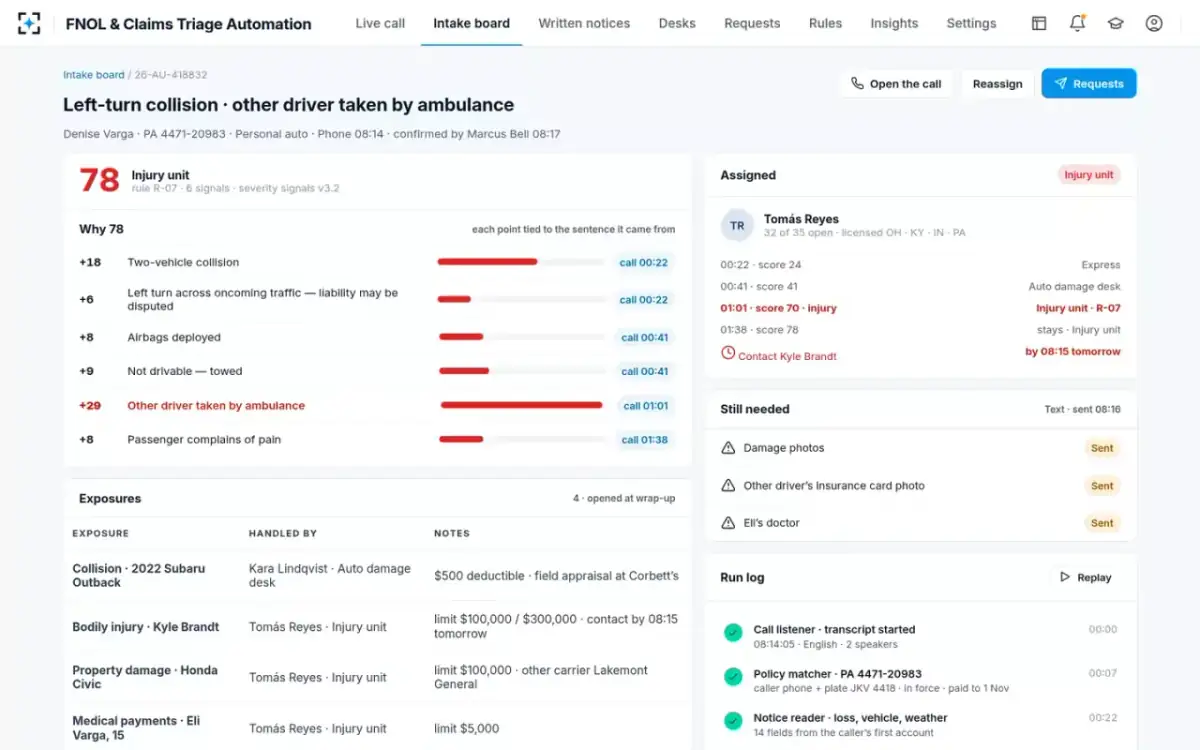Click the NOTES column header
1200x750 pixels.
pyautogui.click(x=452, y=533)
